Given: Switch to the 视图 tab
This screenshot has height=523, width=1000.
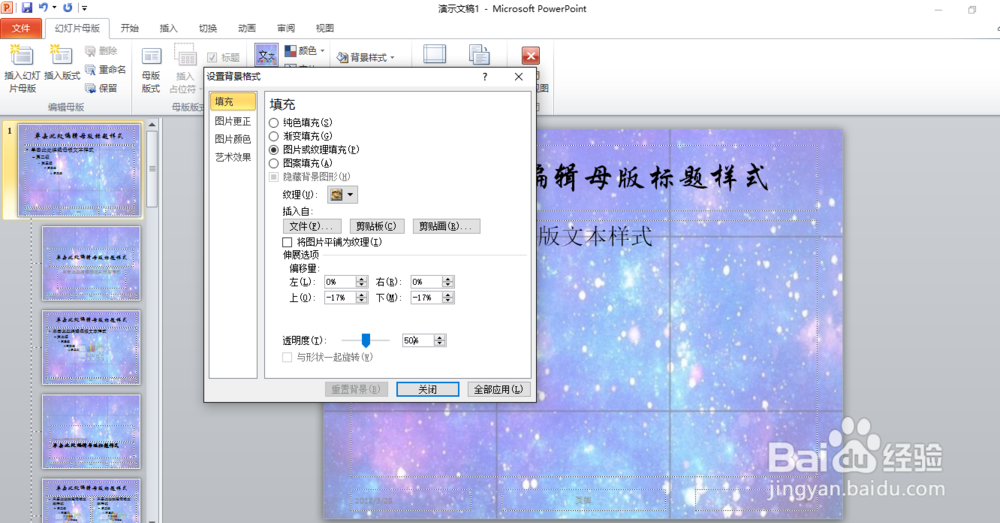Looking at the screenshot, I should (325, 28).
